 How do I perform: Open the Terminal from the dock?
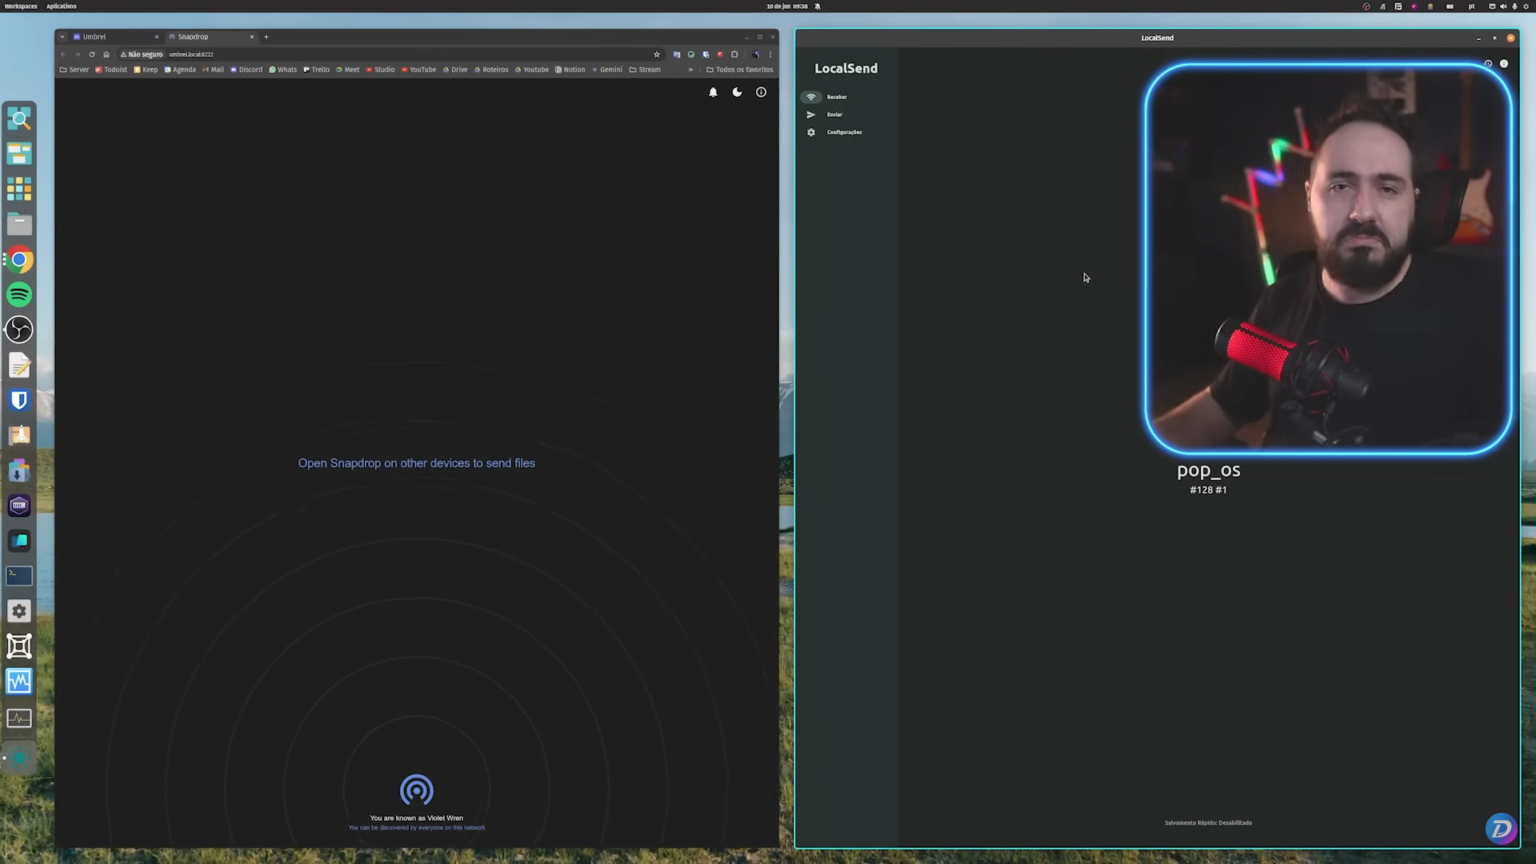19,576
